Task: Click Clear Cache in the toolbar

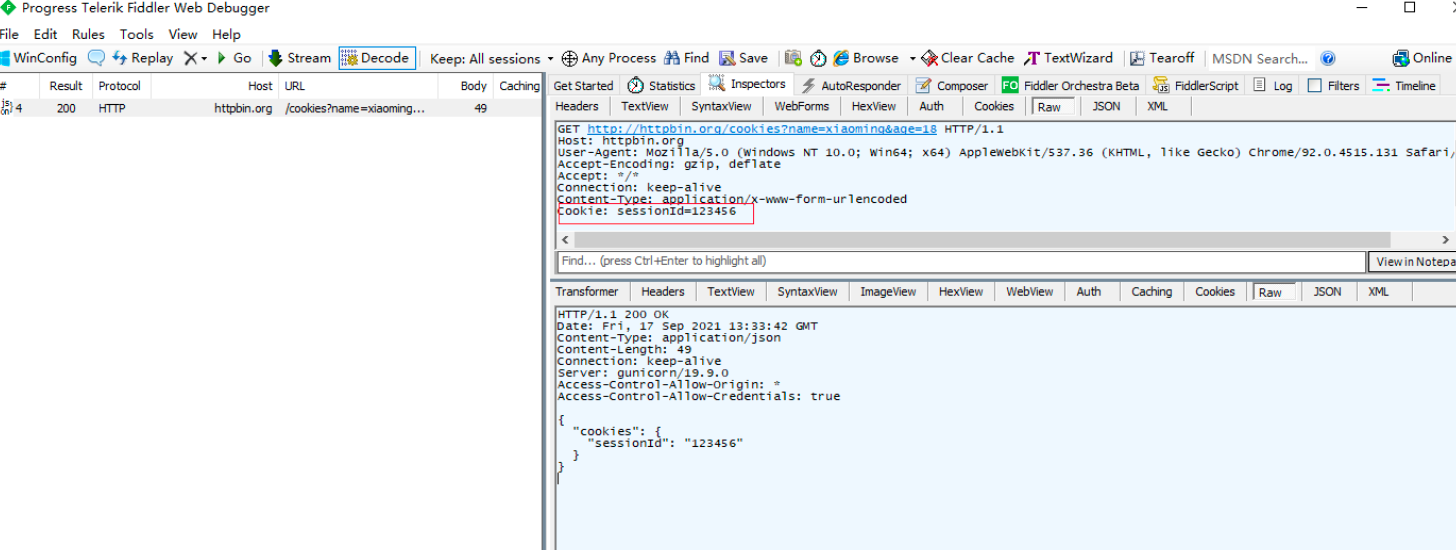Action: point(968,58)
